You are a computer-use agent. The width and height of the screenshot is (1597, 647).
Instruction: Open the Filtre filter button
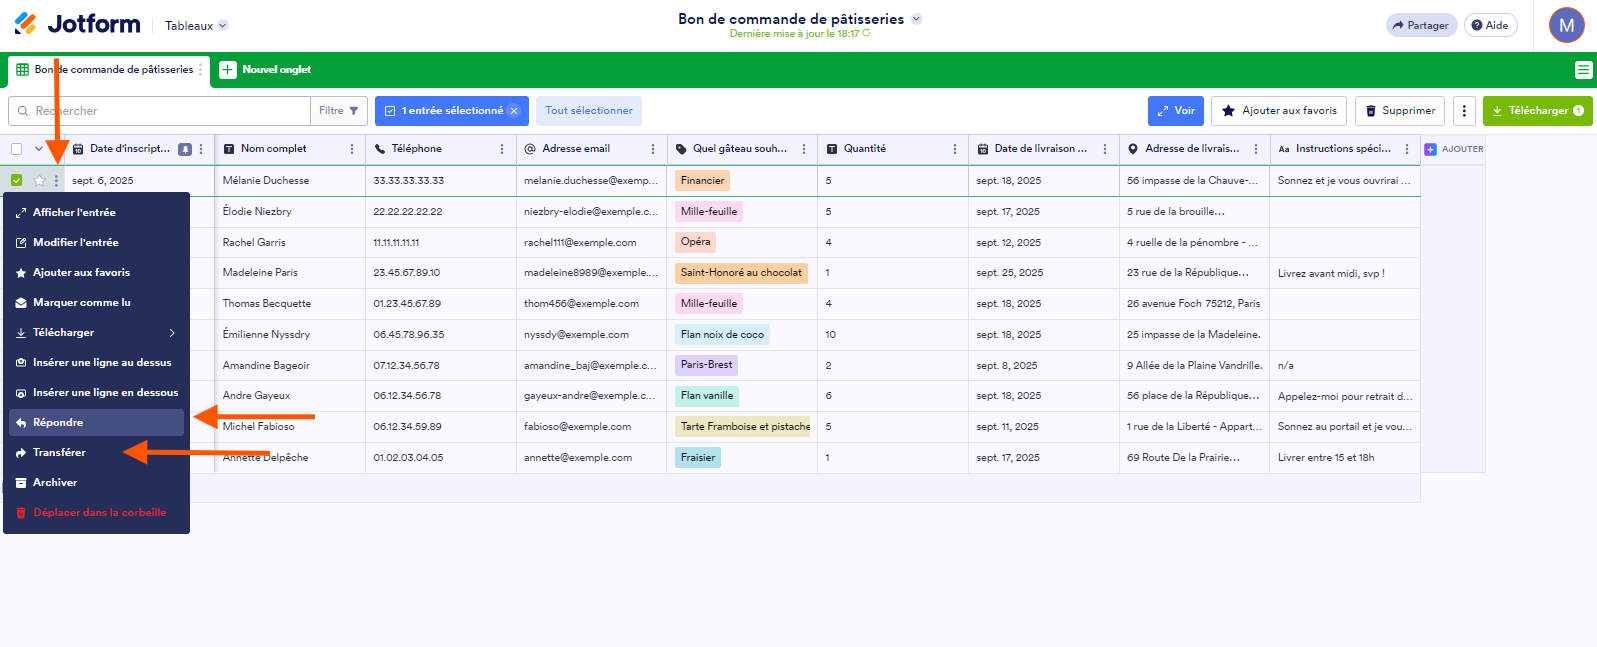tap(339, 111)
